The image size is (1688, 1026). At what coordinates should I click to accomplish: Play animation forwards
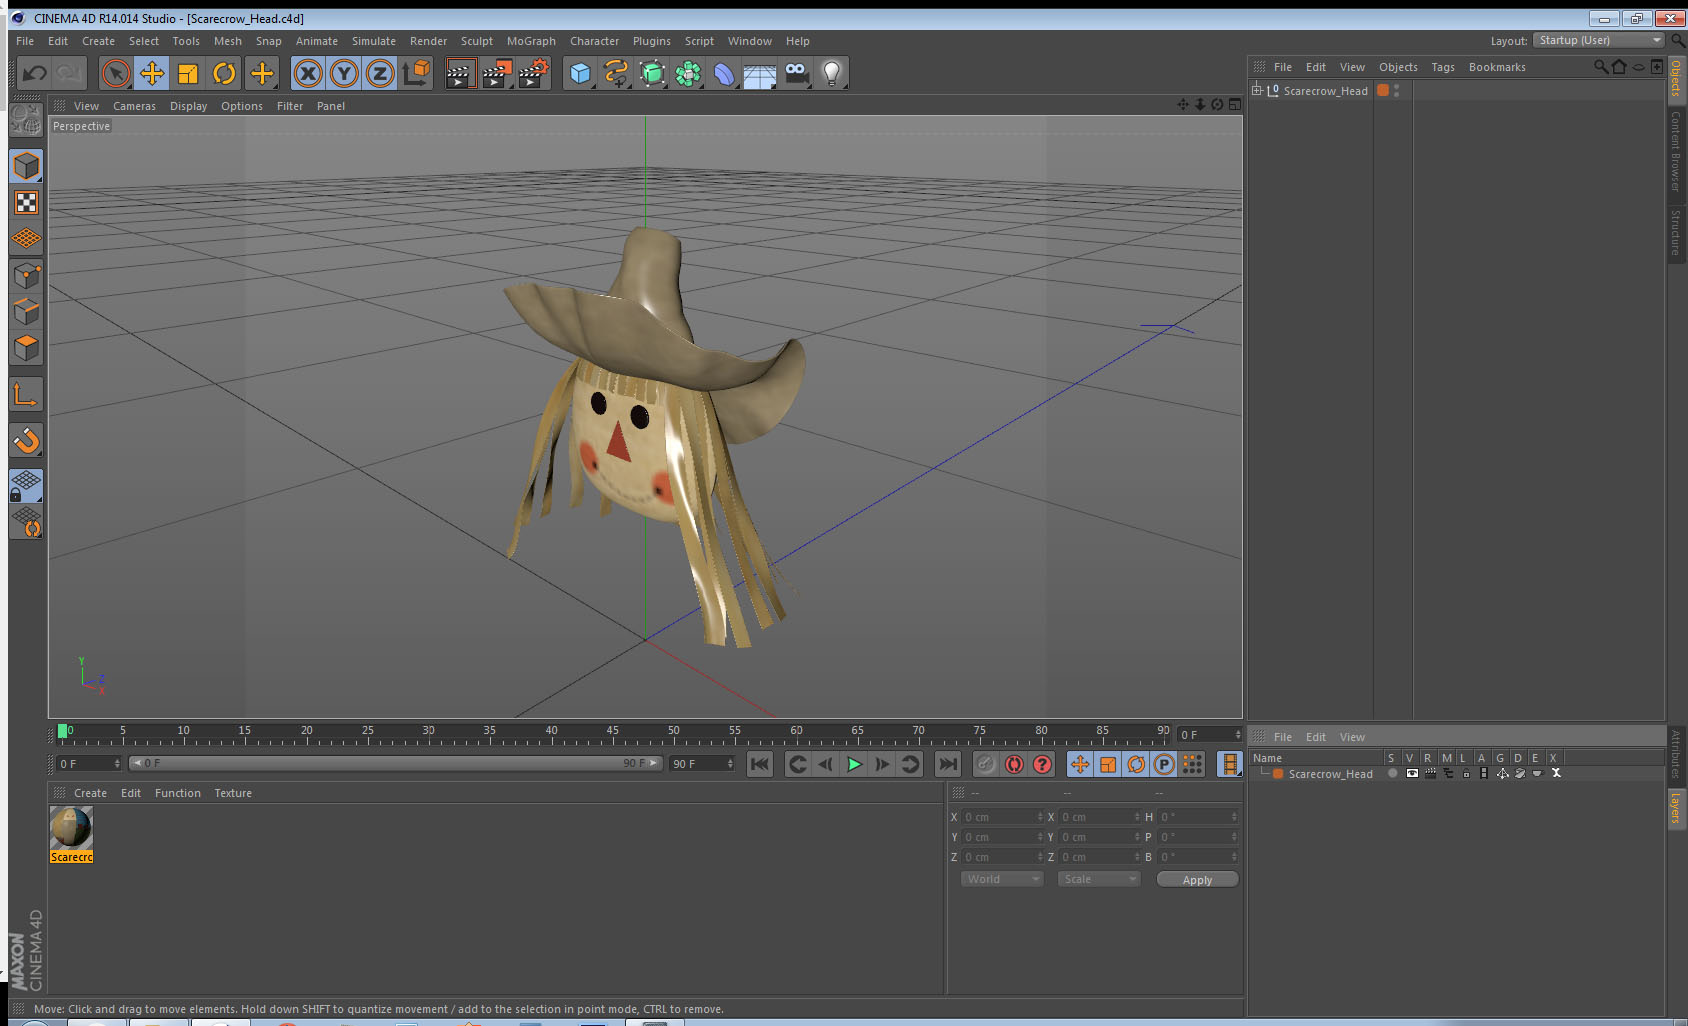(x=854, y=764)
